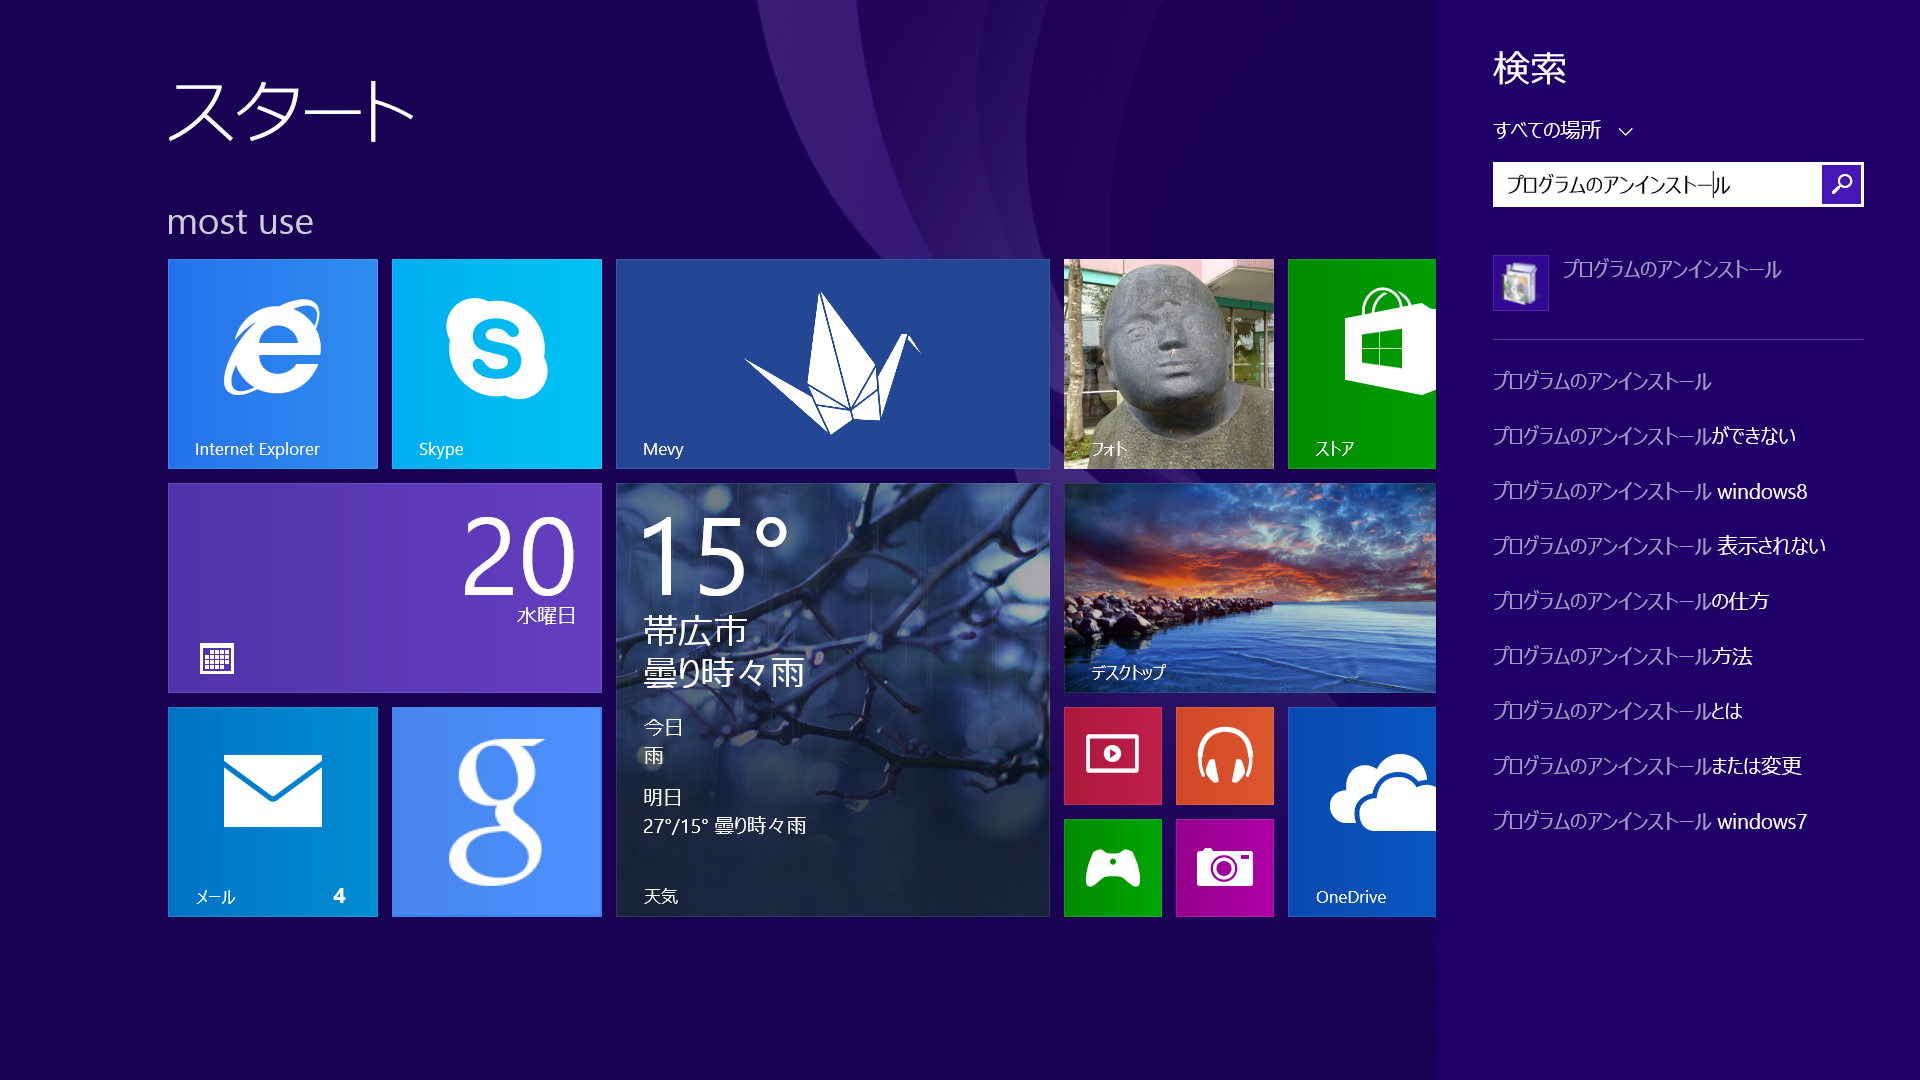The image size is (1920, 1080).
Task: Click the magnifier search button
Action: [1841, 184]
